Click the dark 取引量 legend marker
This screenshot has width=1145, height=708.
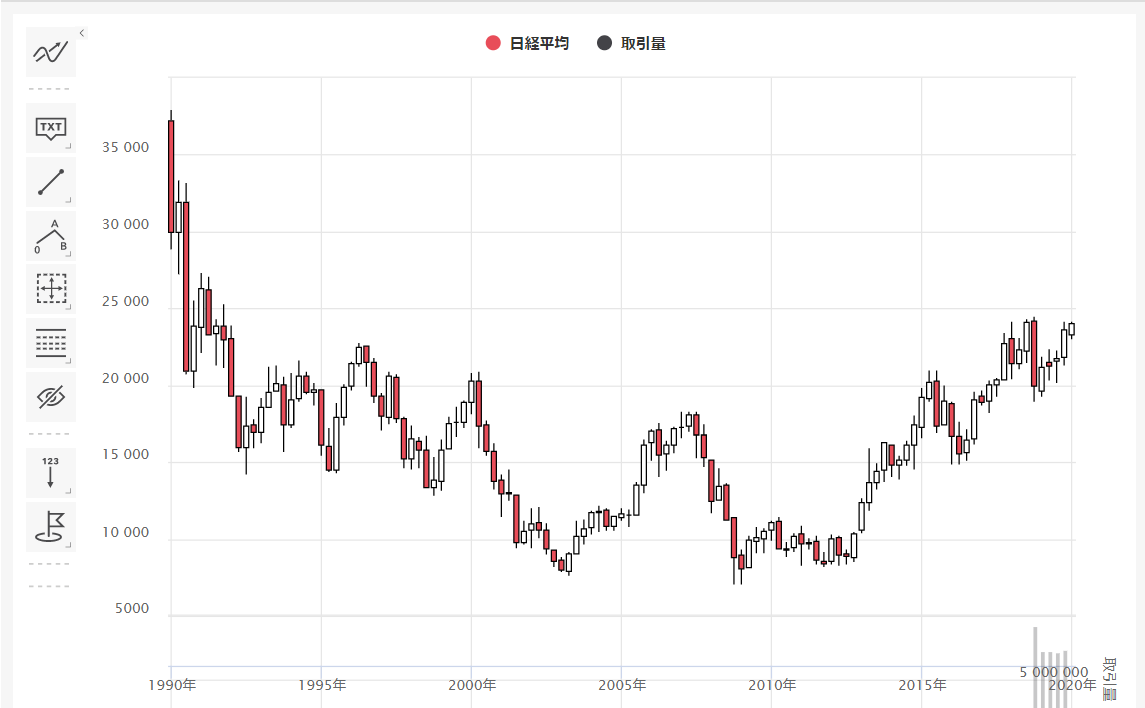[x=604, y=43]
